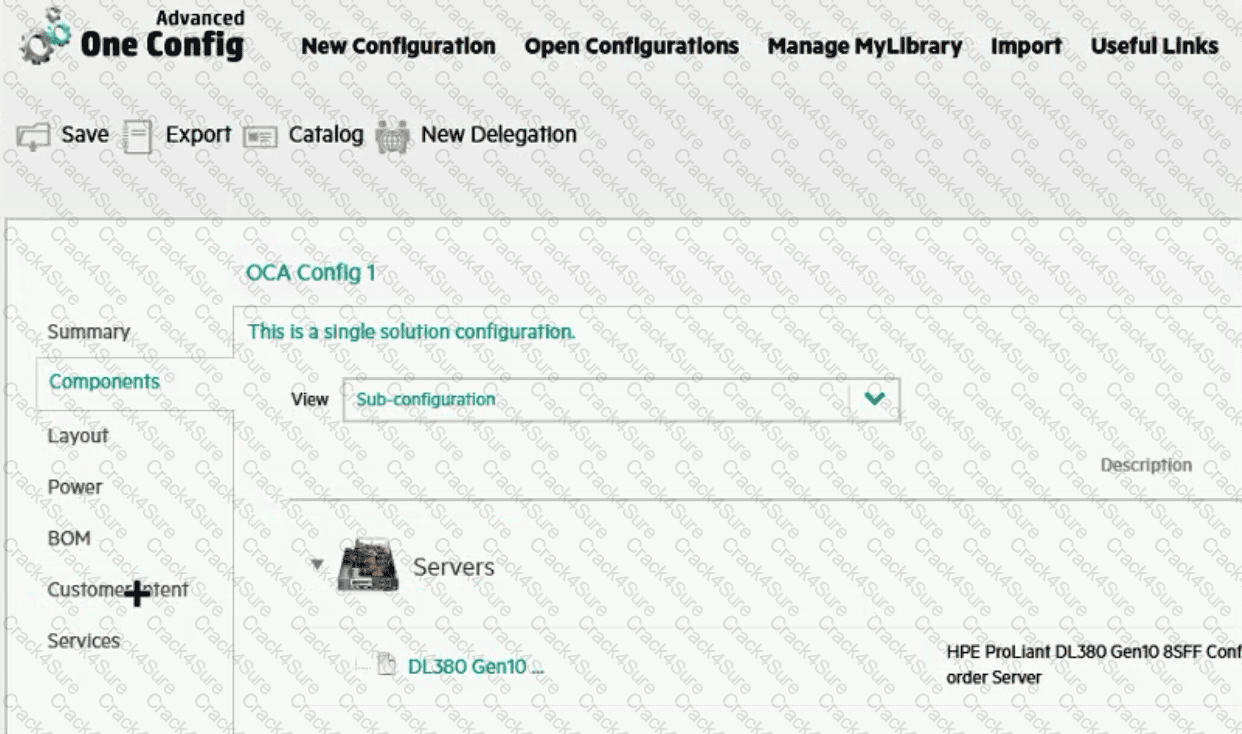Open the New Configuration menu
The width and height of the screenshot is (1242, 734).
coord(398,46)
